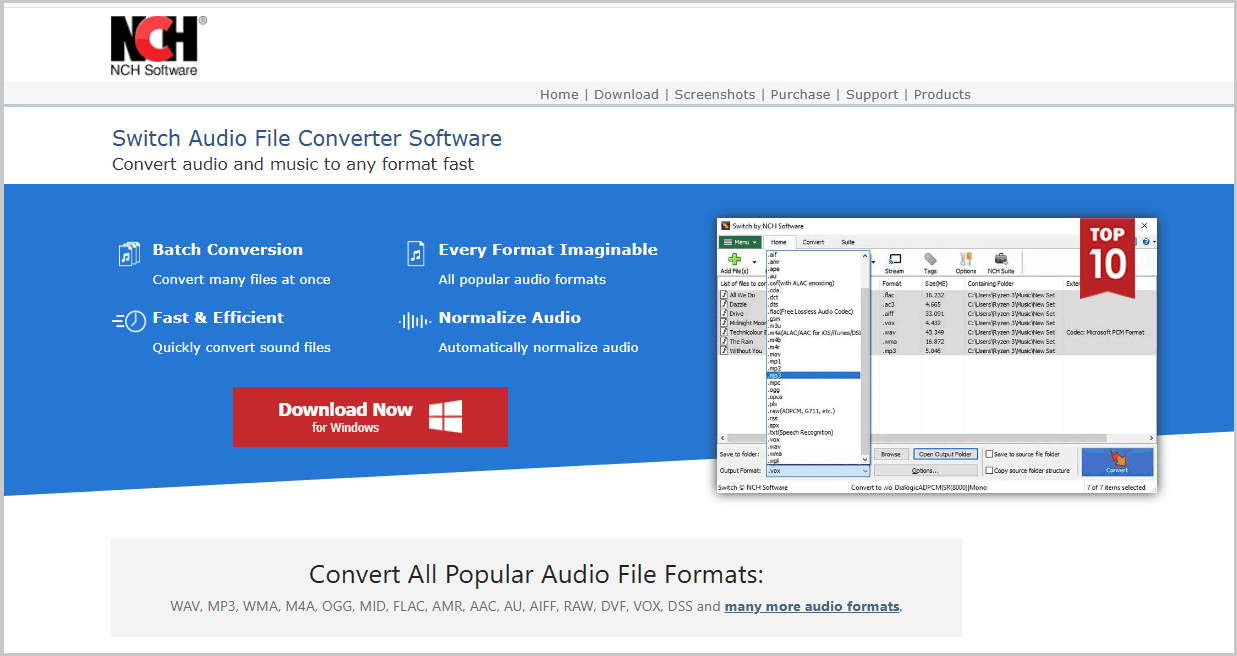Choose .ogg in the format list

tap(813, 390)
